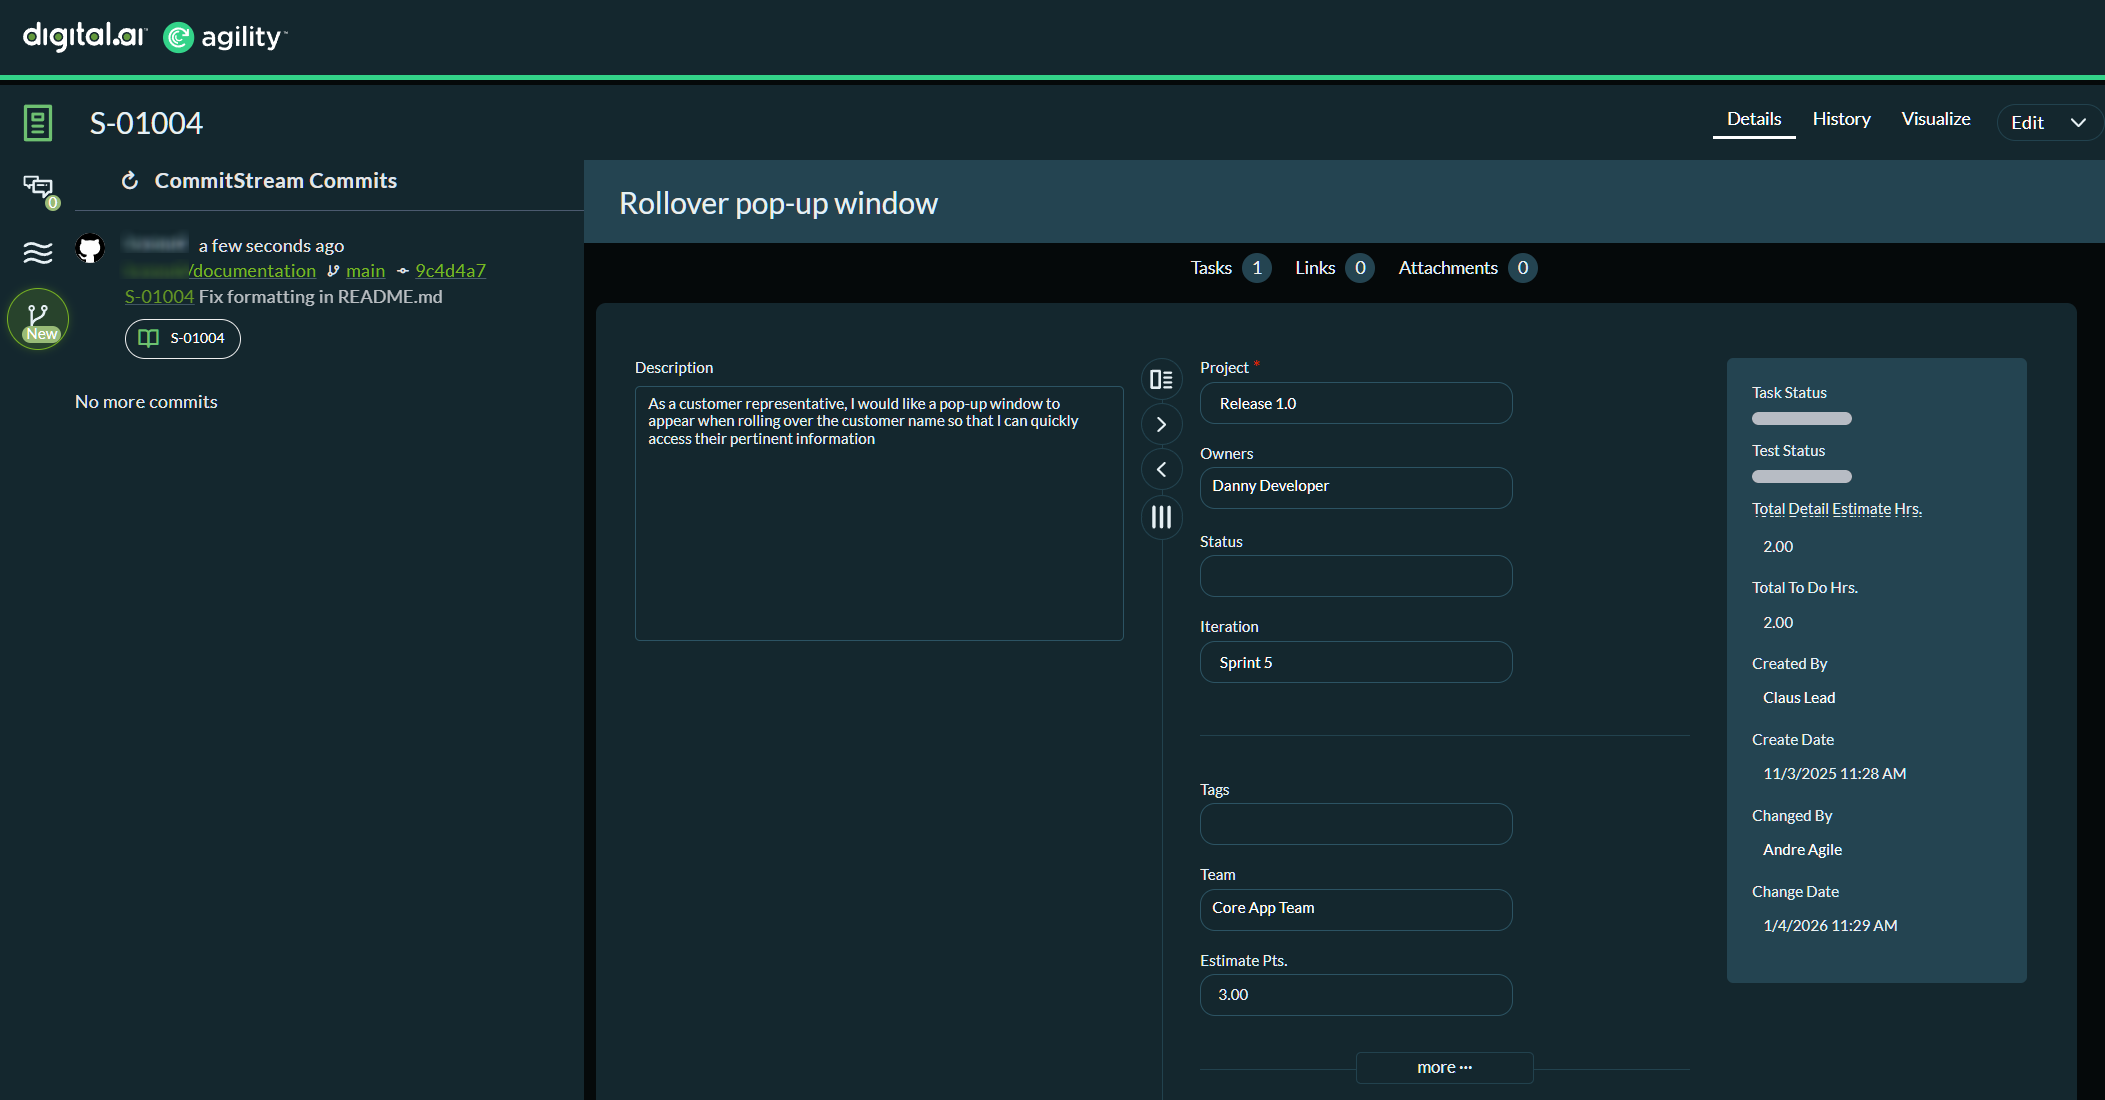This screenshot has width=2105, height=1100.
Task: Toggle the side-by-side layout icon
Action: 1161,379
